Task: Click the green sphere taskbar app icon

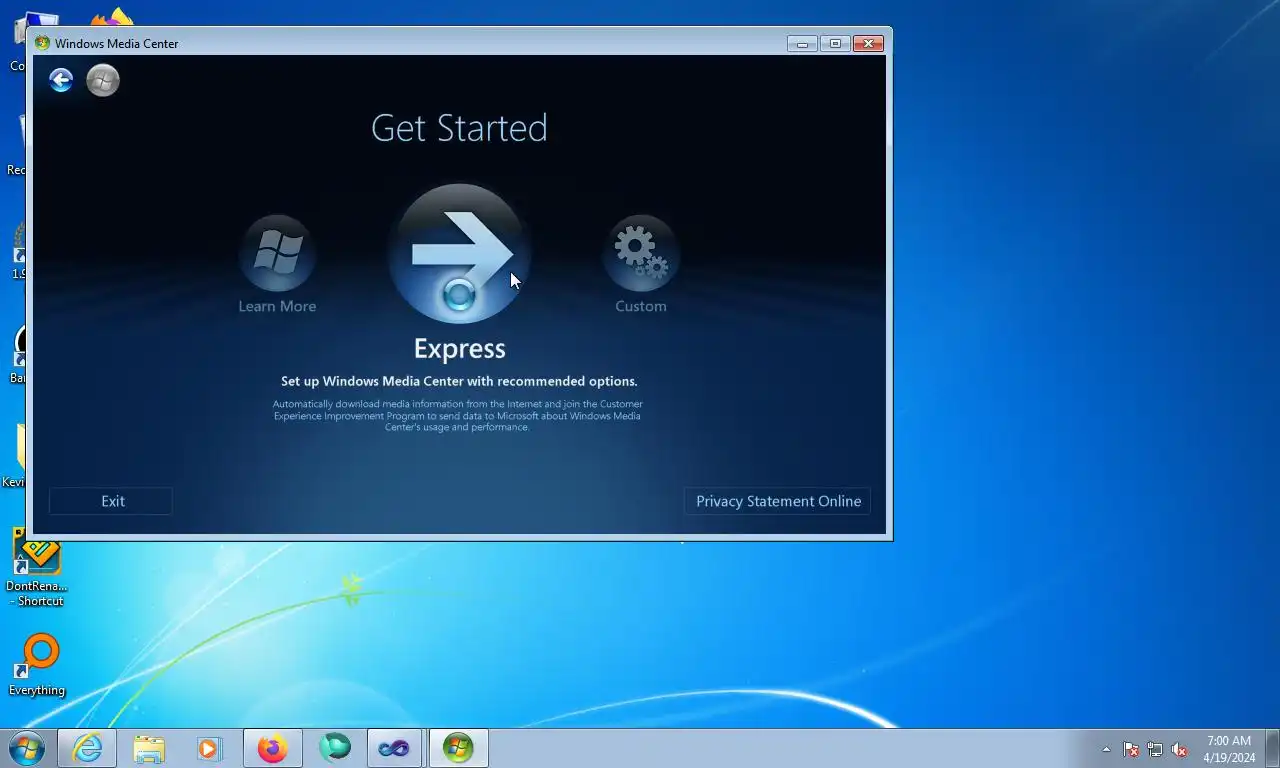Action: click(334, 748)
